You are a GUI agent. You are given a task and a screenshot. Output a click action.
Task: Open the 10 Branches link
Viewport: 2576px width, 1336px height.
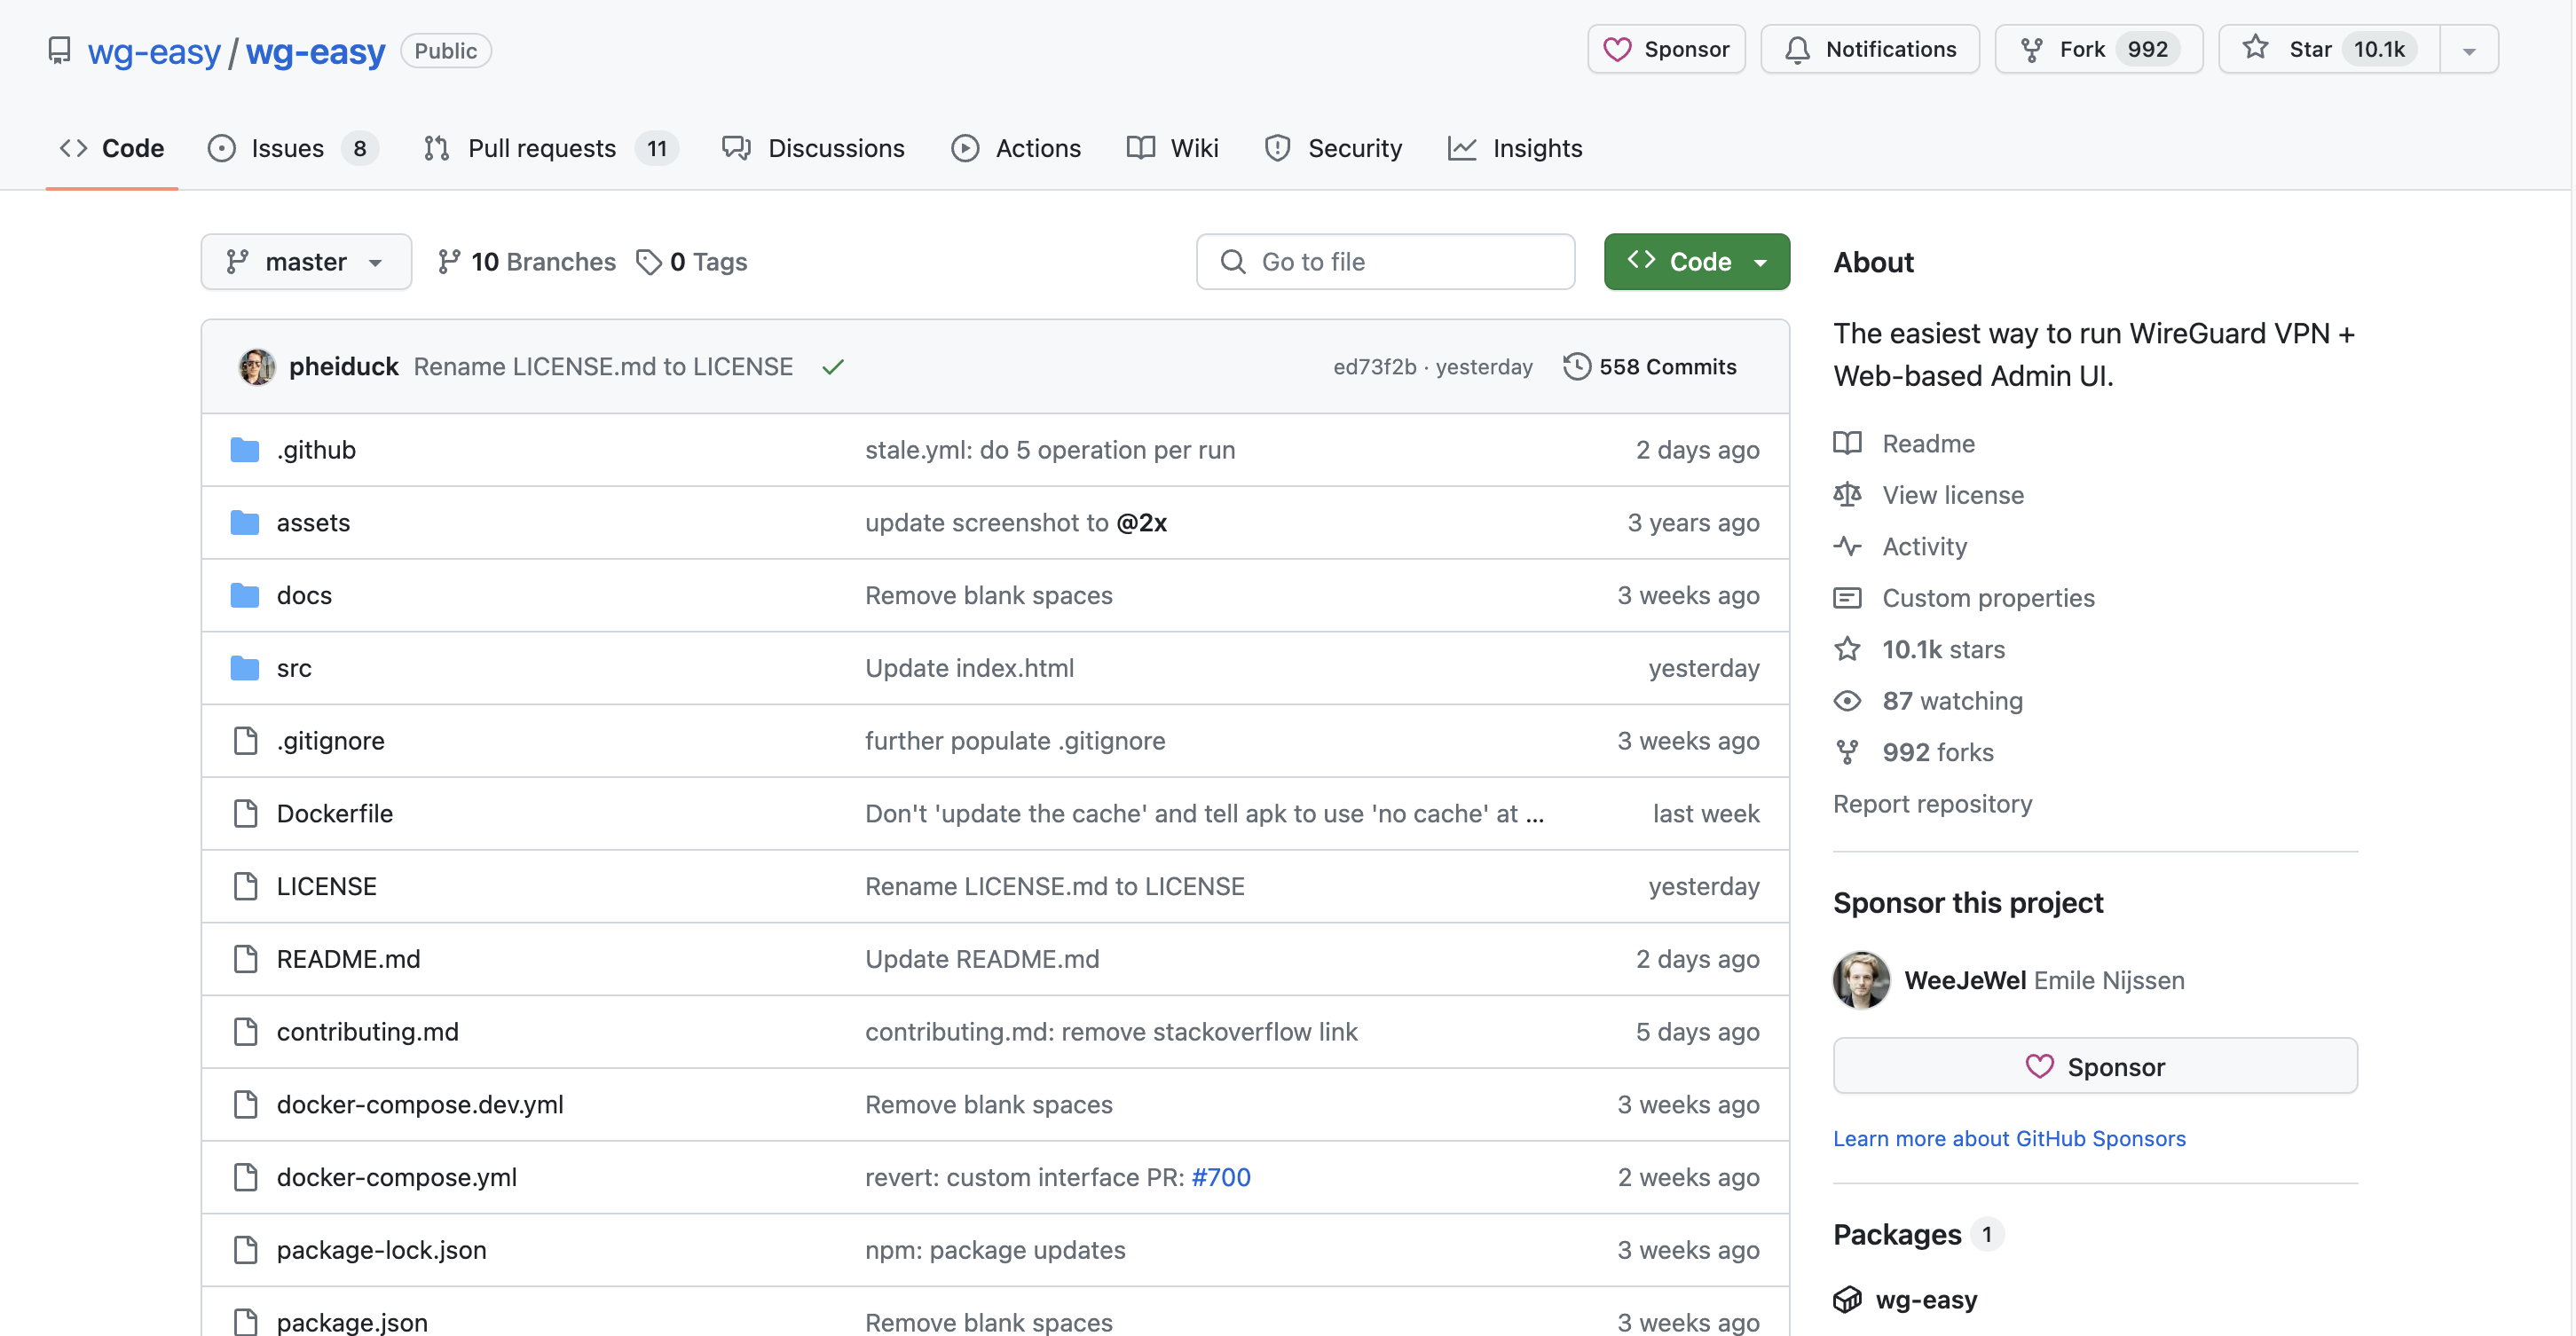(x=527, y=262)
